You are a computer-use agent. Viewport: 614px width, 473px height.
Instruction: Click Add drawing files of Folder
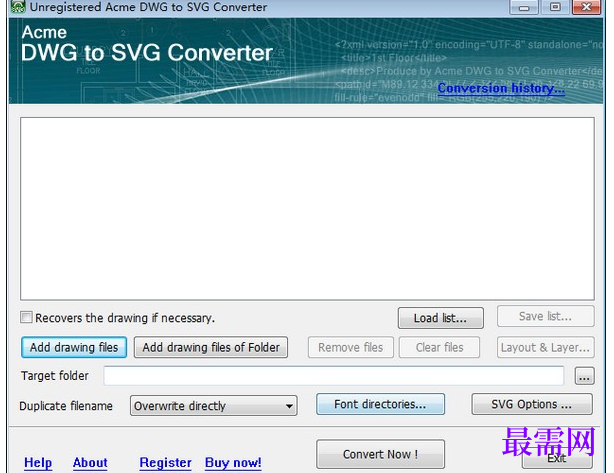(x=211, y=347)
